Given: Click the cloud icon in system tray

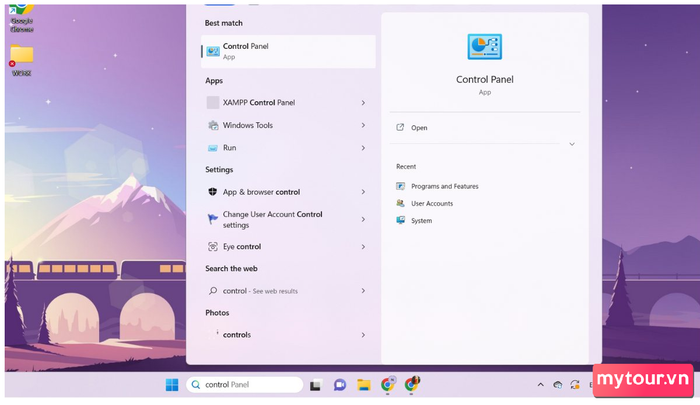Looking at the screenshot, I should pos(558,385).
